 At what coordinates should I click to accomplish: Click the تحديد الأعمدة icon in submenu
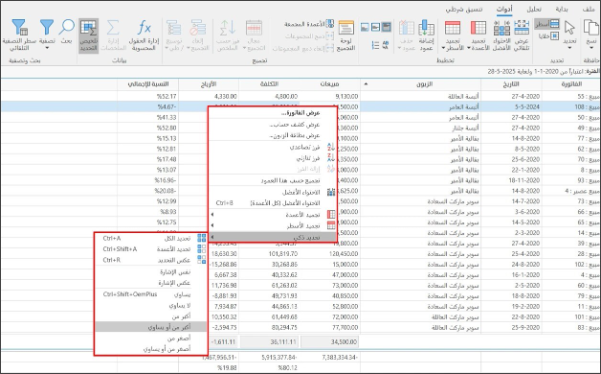pyautogui.click(x=202, y=249)
